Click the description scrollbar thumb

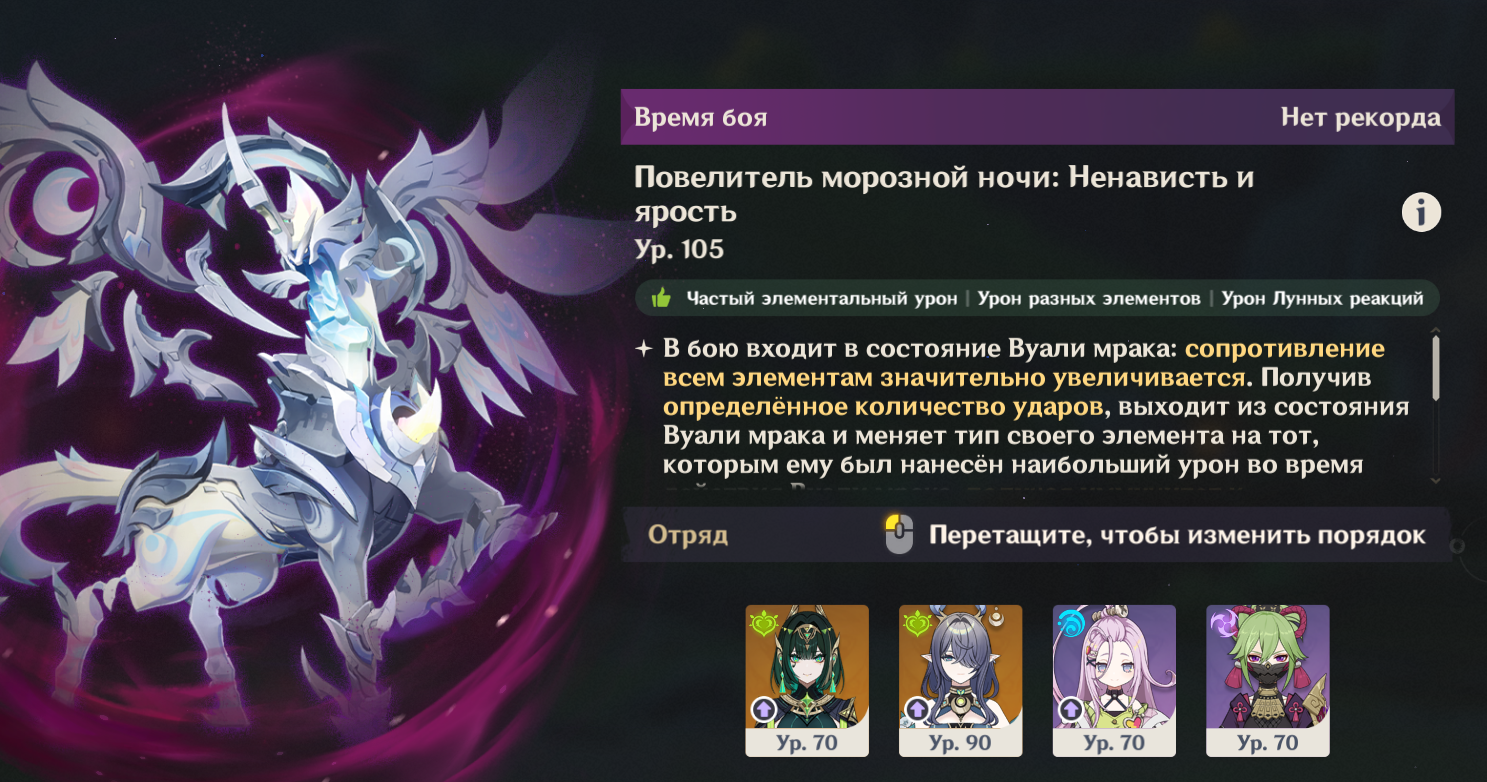point(1437,370)
